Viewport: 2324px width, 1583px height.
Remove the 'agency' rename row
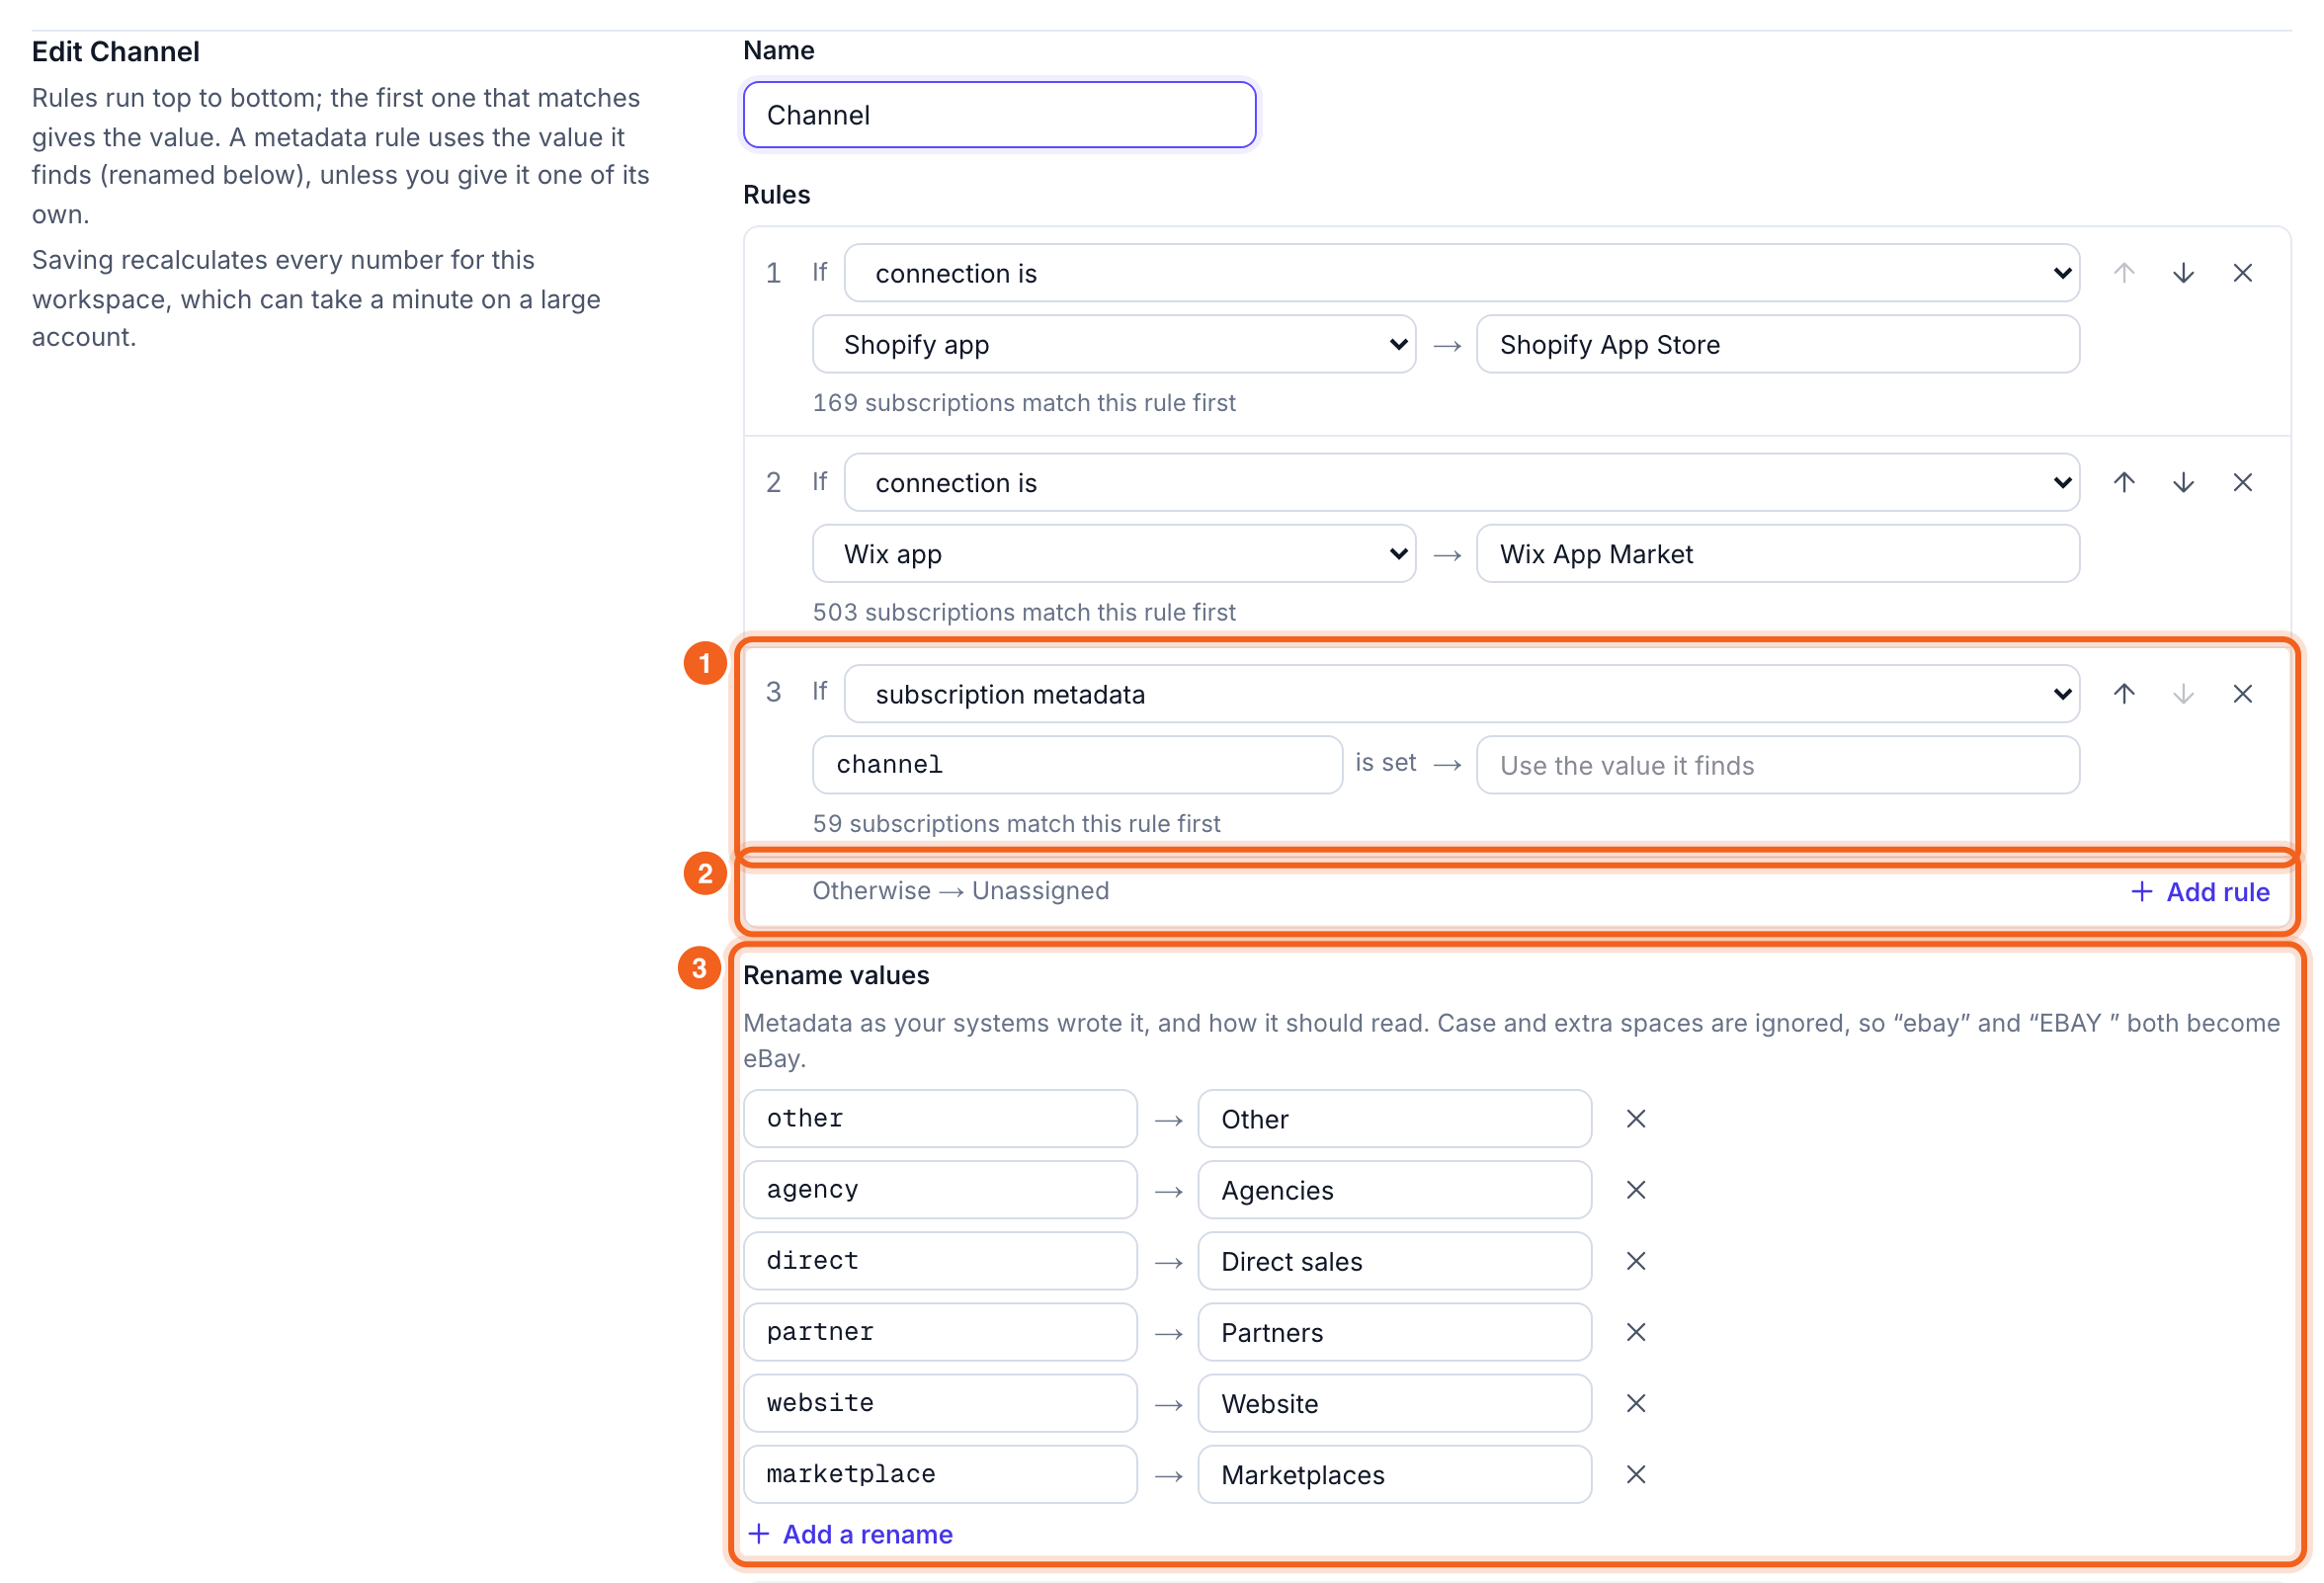point(1636,1190)
